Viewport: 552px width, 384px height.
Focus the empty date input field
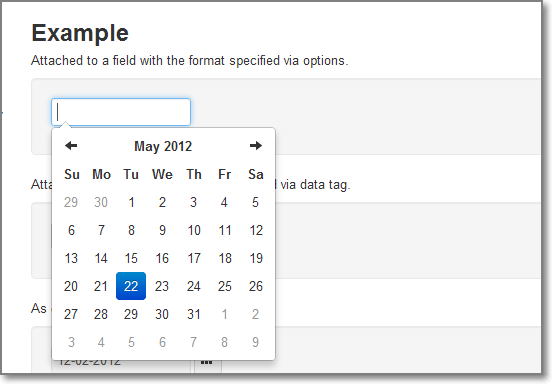tap(121, 112)
